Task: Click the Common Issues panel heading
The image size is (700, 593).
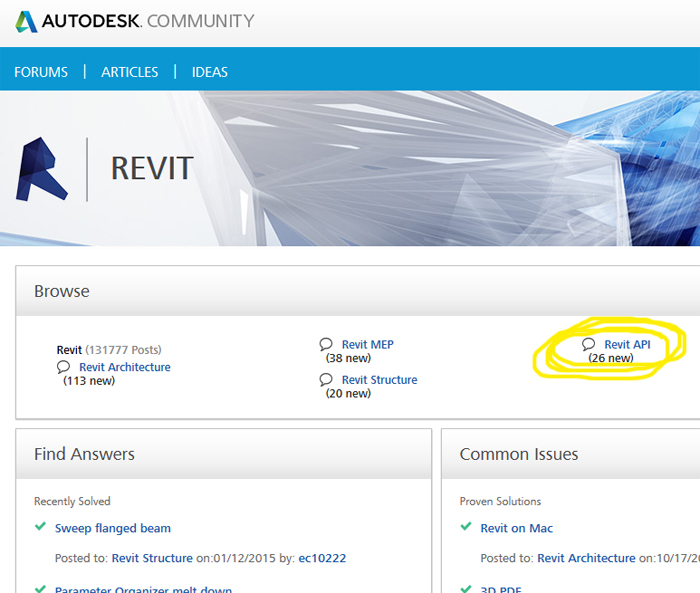Action: pos(519,454)
